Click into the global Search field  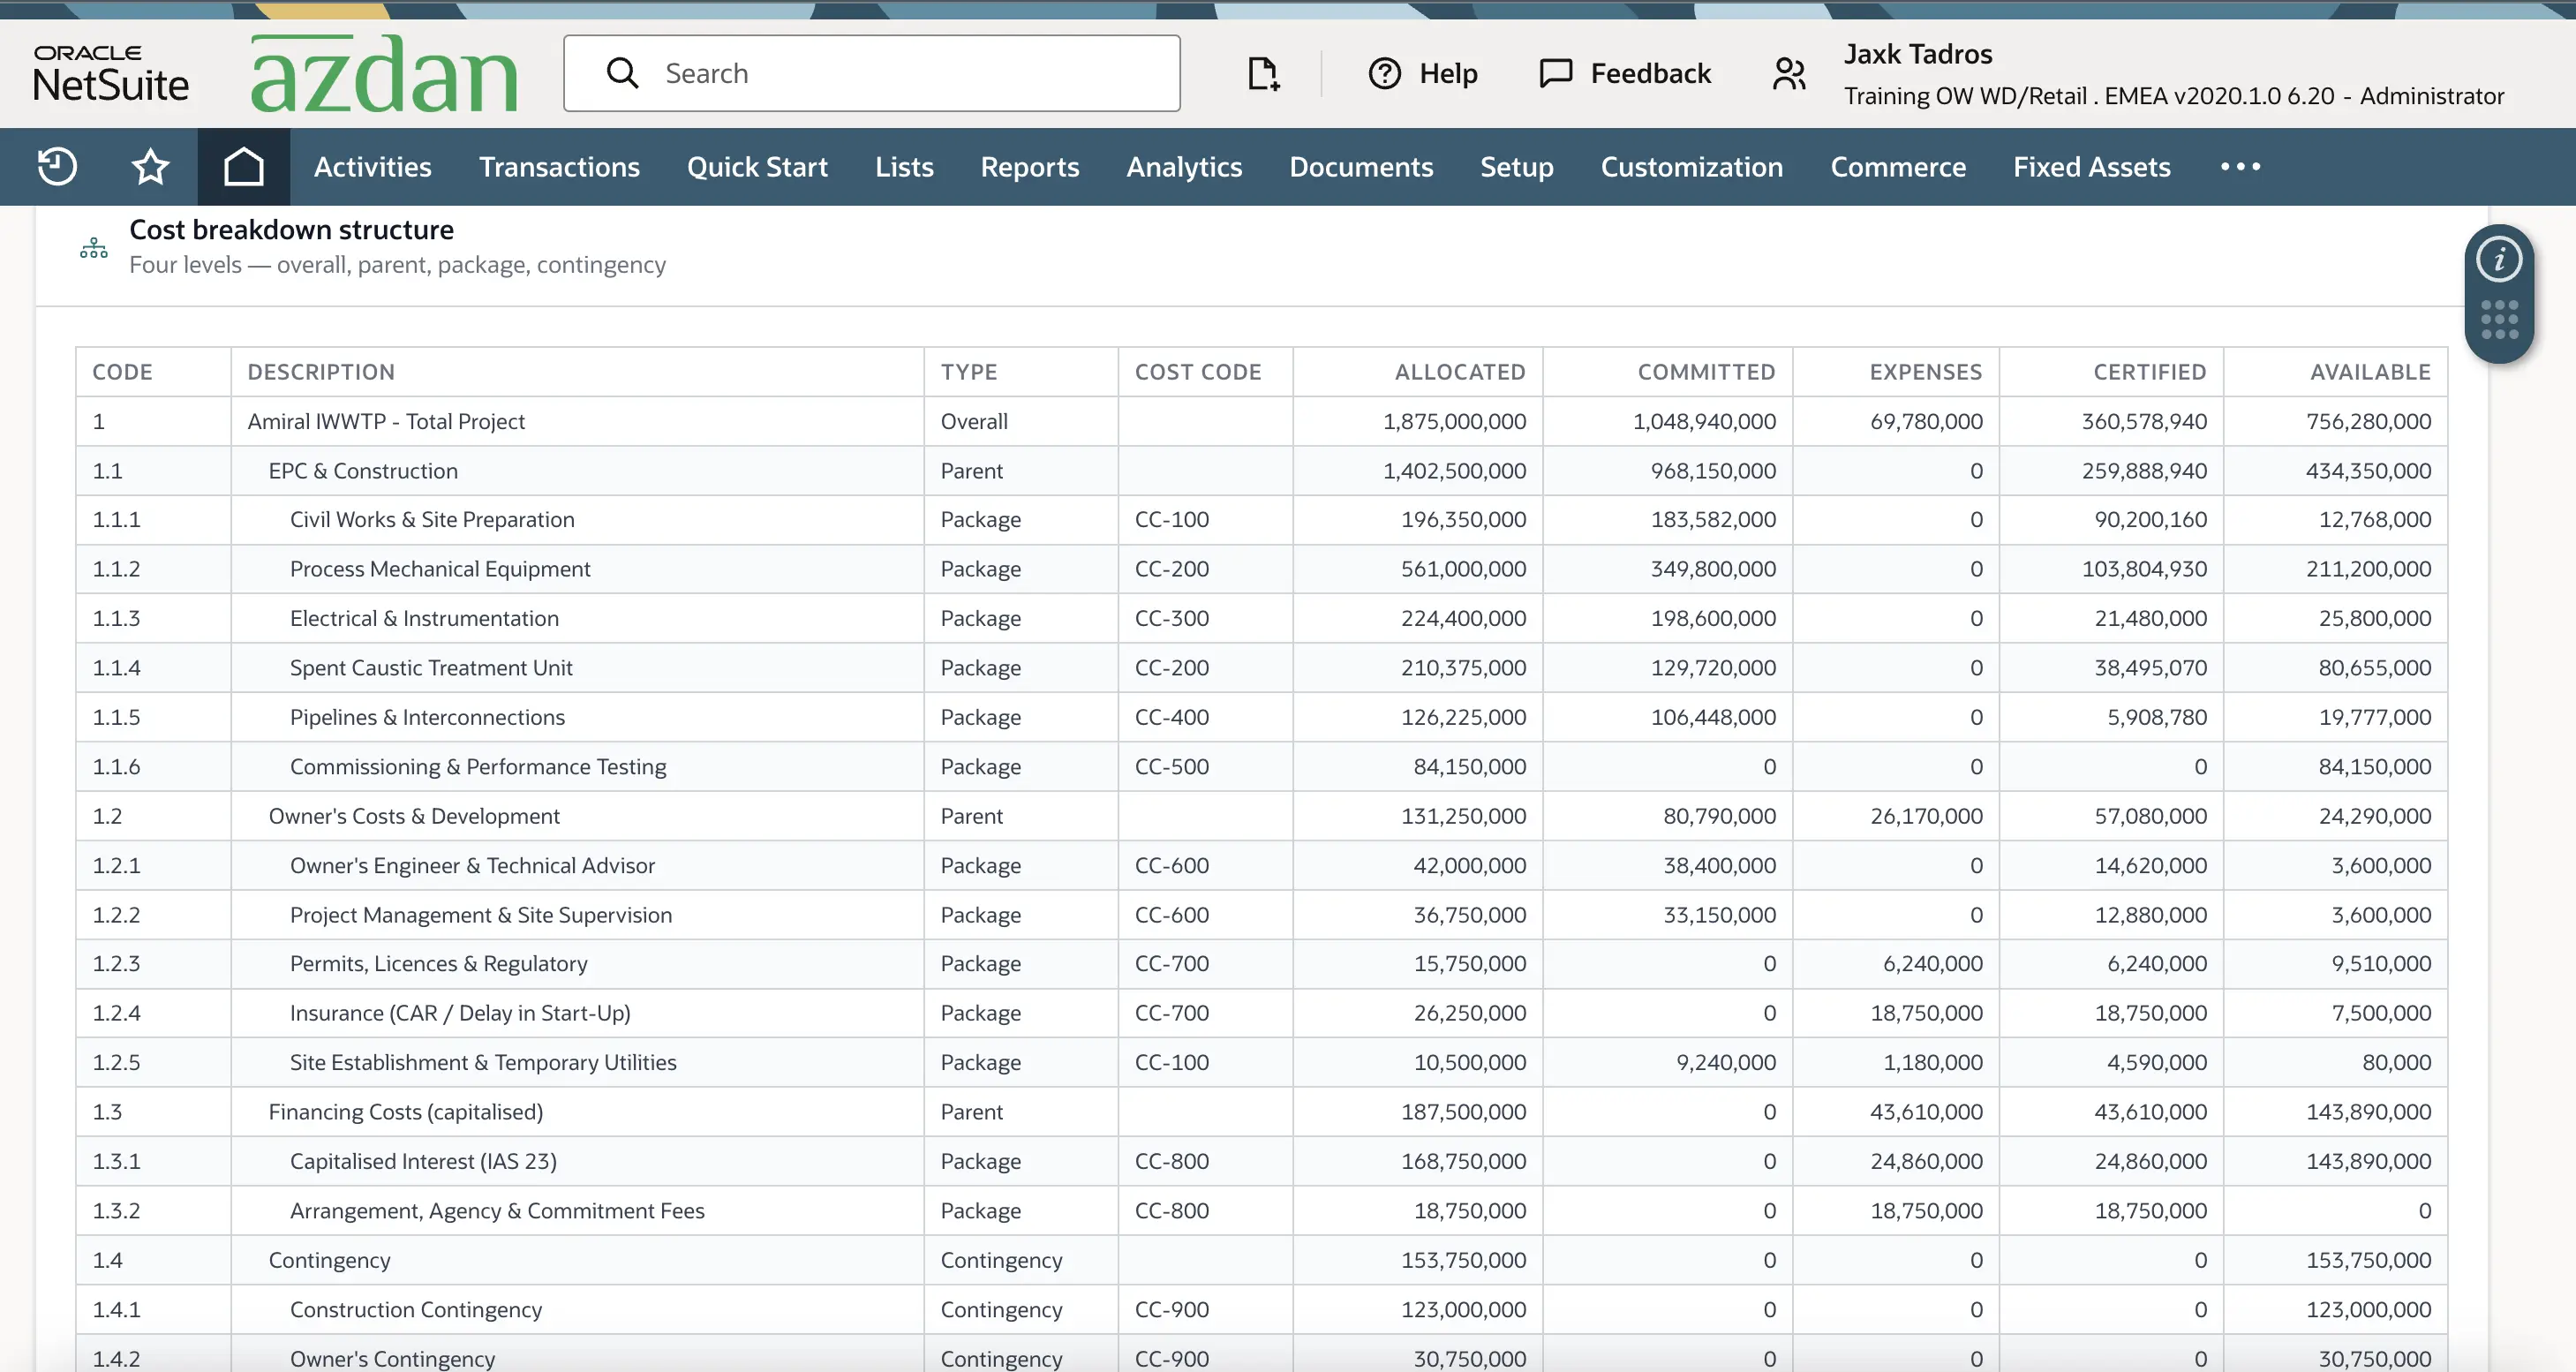click(871, 73)
